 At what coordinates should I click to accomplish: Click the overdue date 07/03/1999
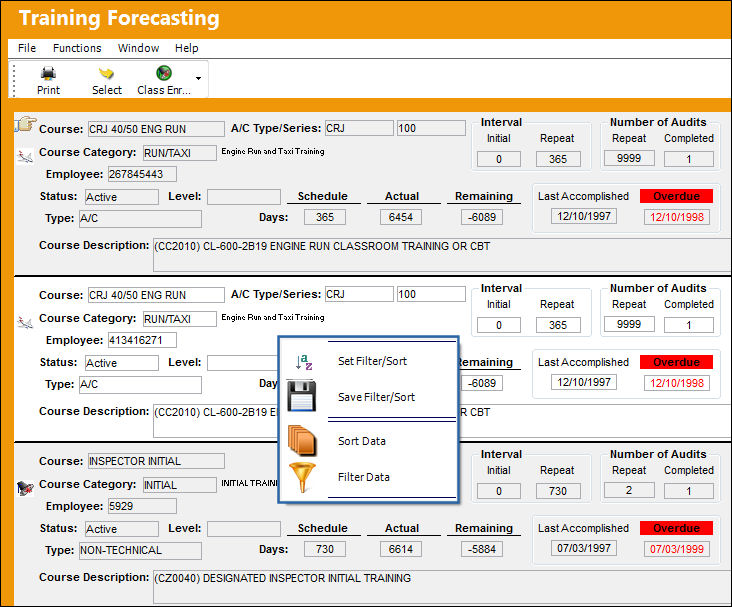[x=677, y=549]
